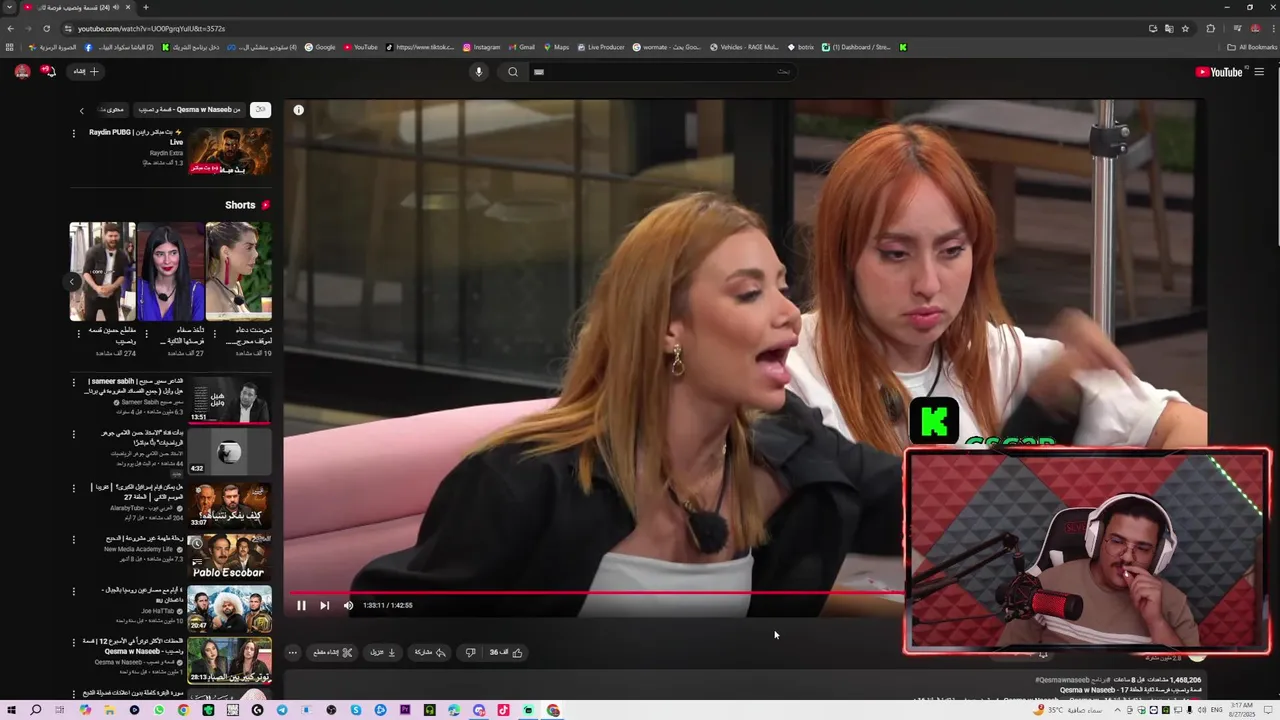Dislike the video with thumbs down
The image size is (1280, 720).
[x=470, y=652]
